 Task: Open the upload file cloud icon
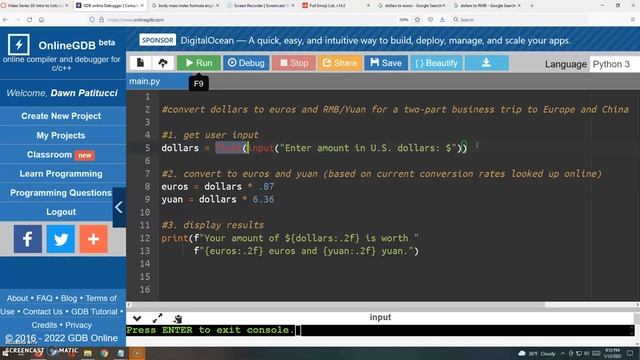coord(162,63)
